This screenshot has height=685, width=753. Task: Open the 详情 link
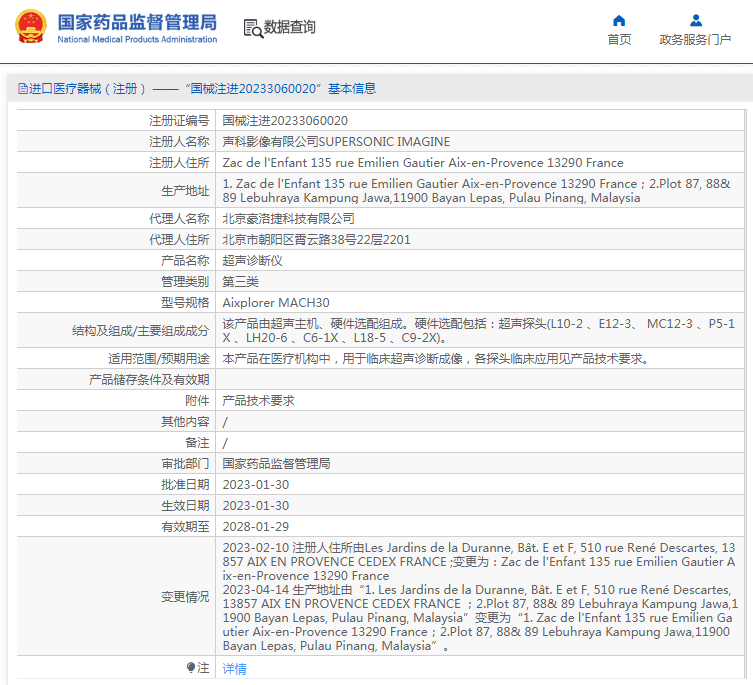[x=234, y=668]
